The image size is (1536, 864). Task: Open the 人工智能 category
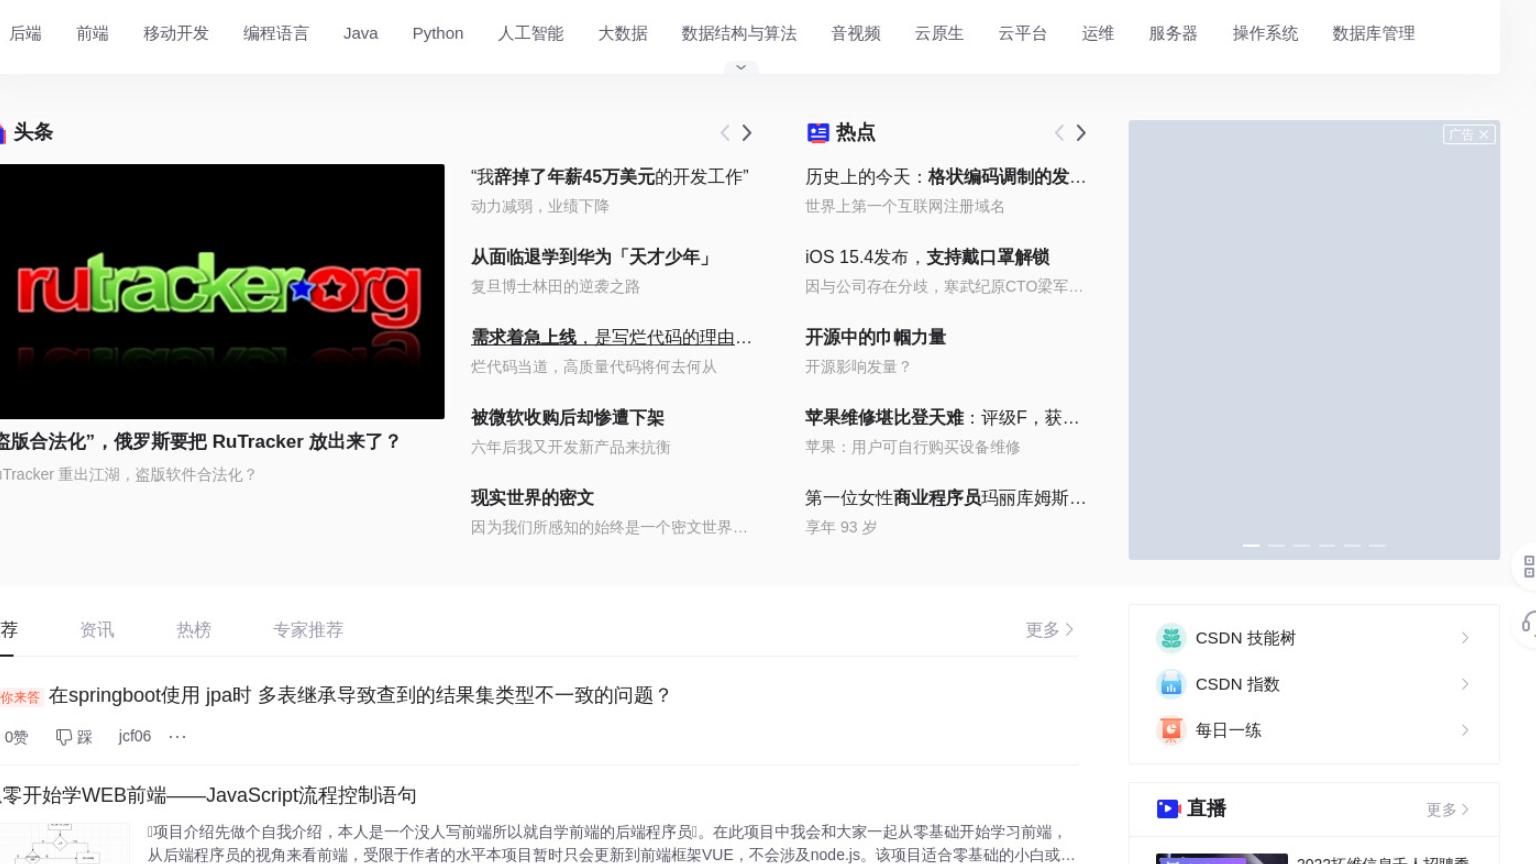coord(531,33)
